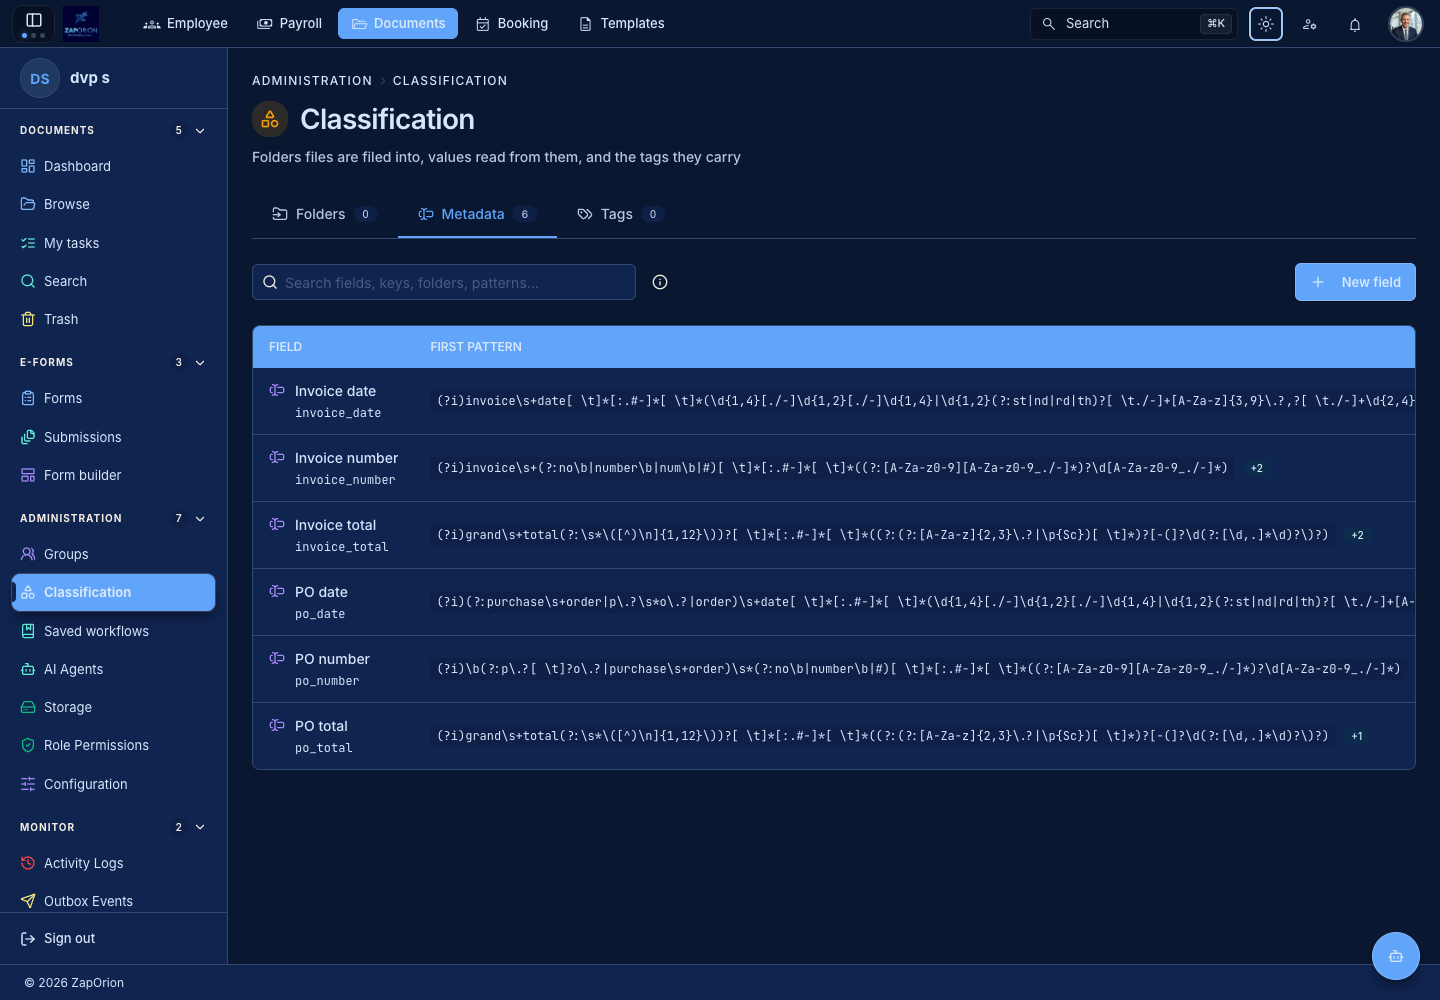
Task: Collapse the Documents sidebar section
Action: (x=200, y=130)
